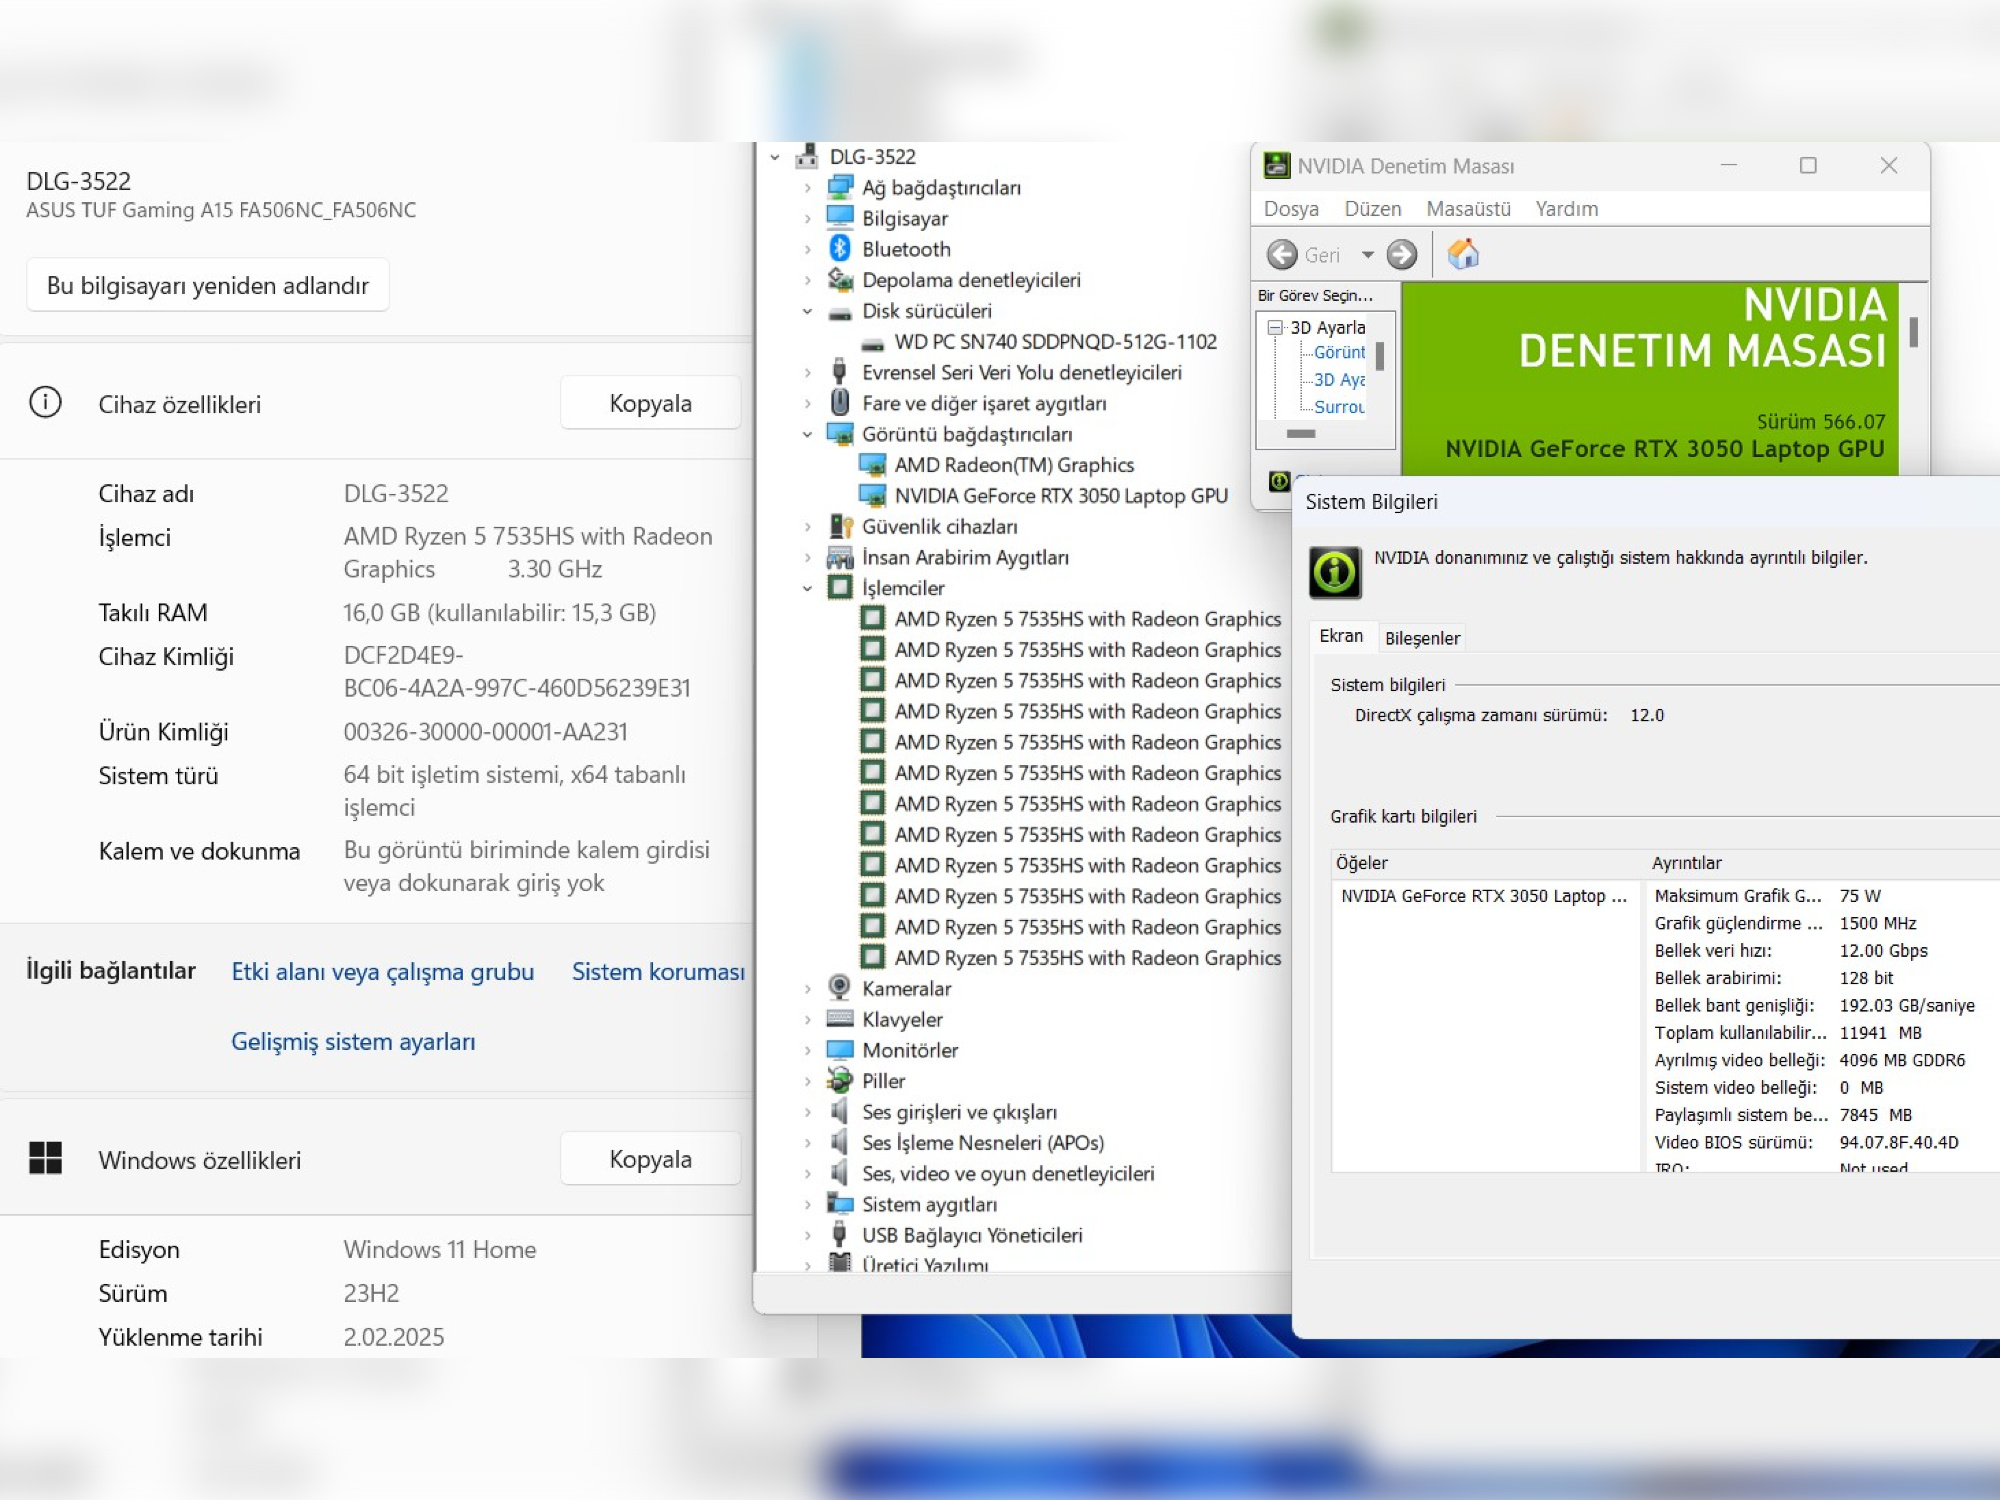2000x1500 pixels.
Task: Click the Disk sürücüleri drive icon
Action: pos(840,312)
